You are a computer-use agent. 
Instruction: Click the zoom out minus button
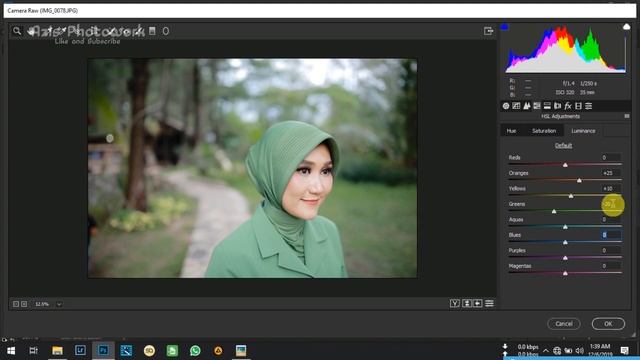click(16, 304)
